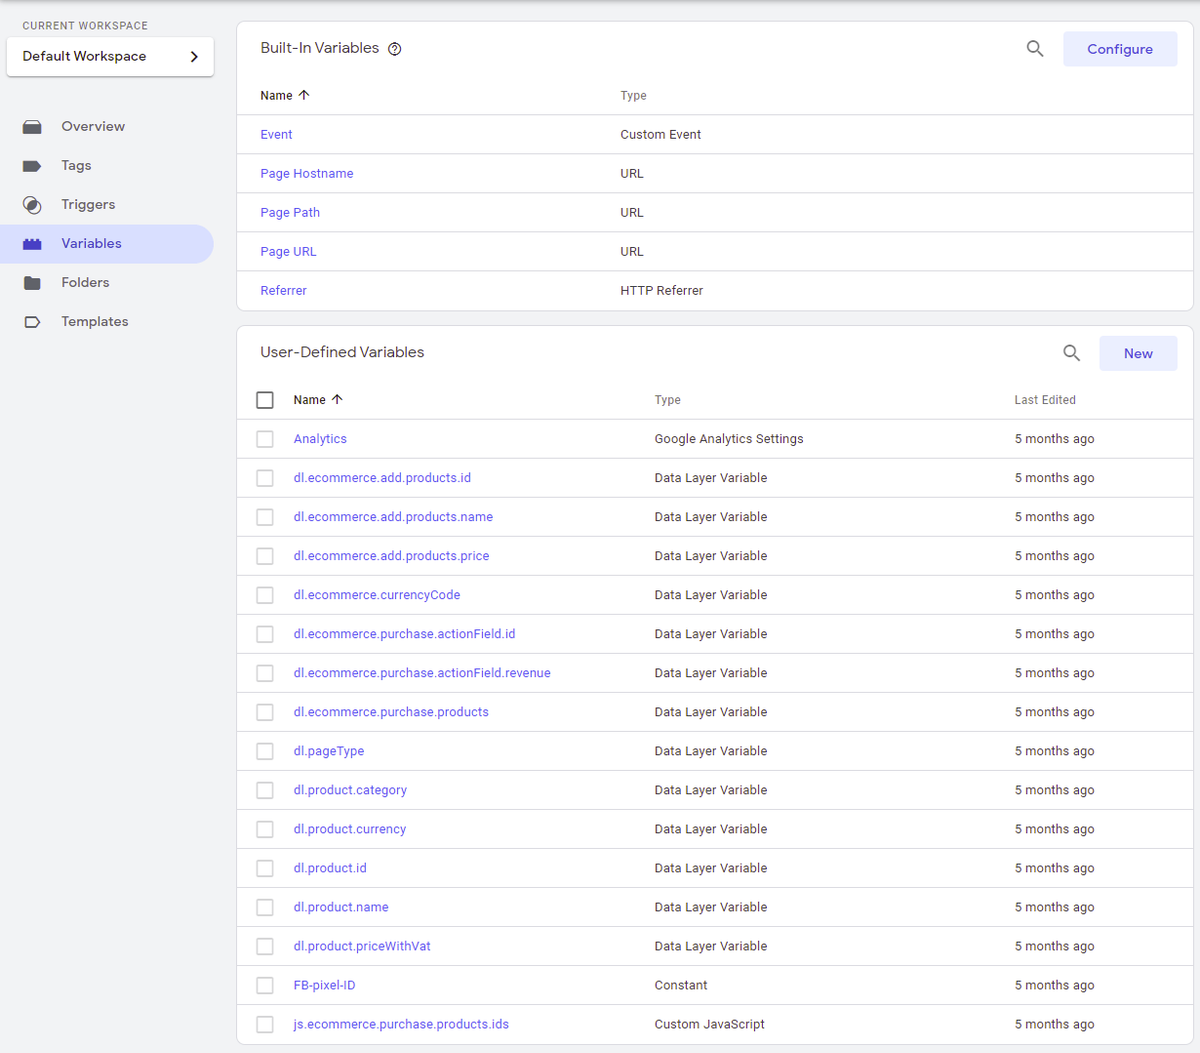Click New user-defined variable button
This screenshot has height=1053, width=1200.
point(1138,353)
